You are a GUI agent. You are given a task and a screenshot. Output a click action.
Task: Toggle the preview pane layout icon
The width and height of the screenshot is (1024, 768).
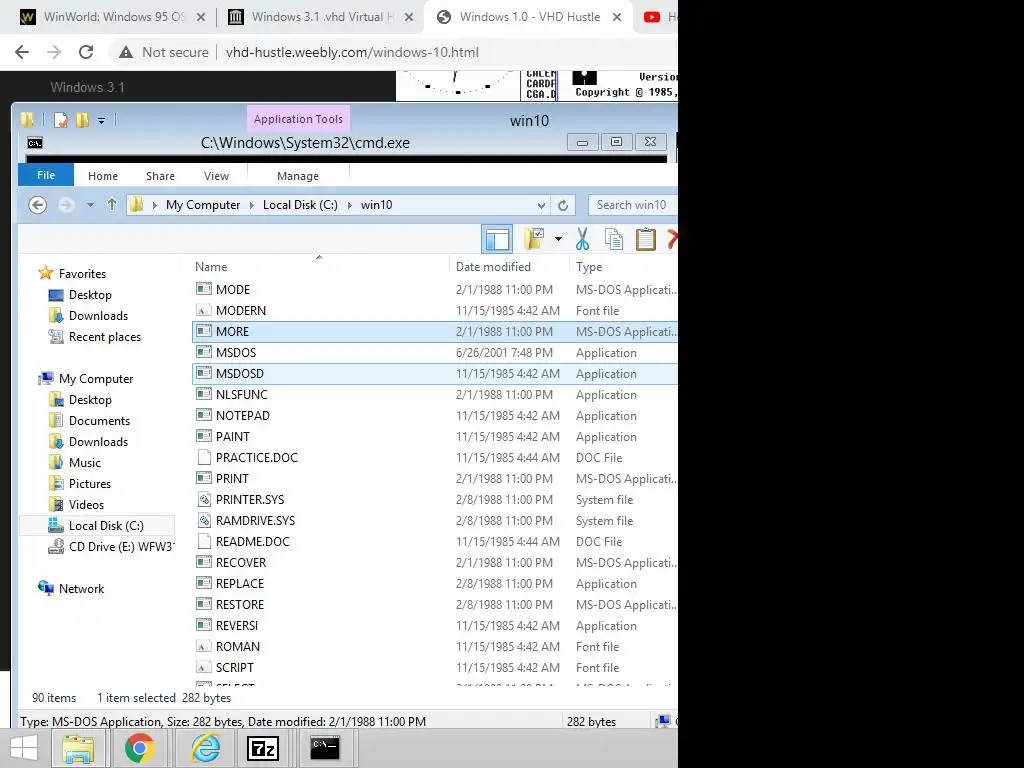[497, 239]
